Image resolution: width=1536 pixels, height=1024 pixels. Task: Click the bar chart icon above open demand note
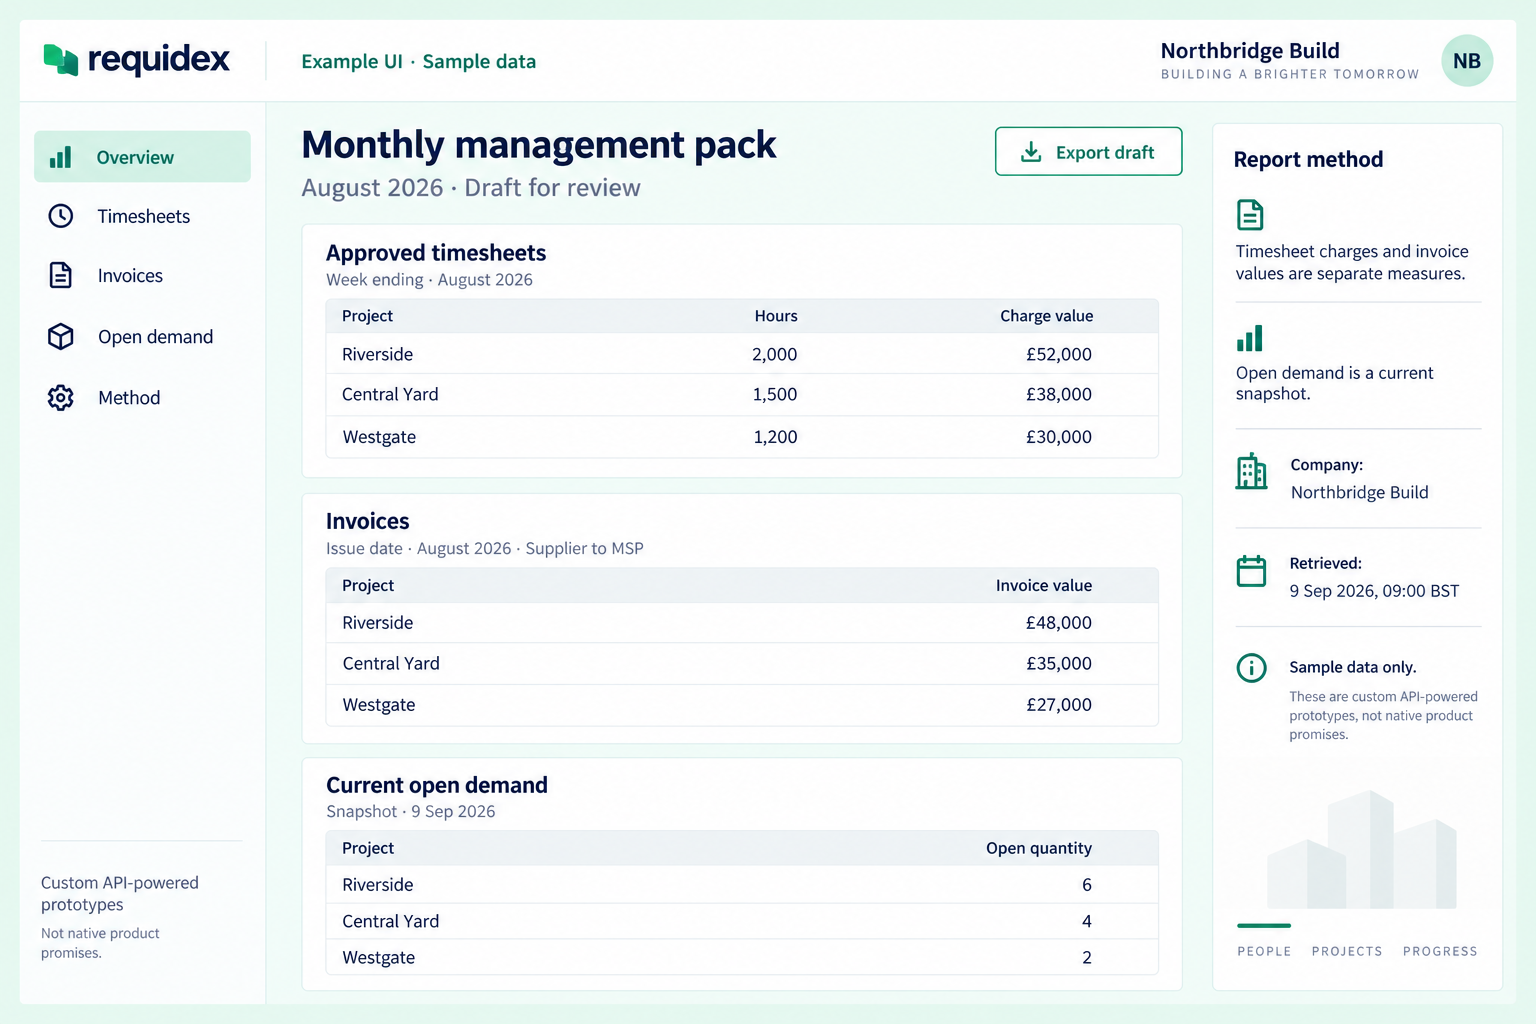click(x=1250, y=338)
